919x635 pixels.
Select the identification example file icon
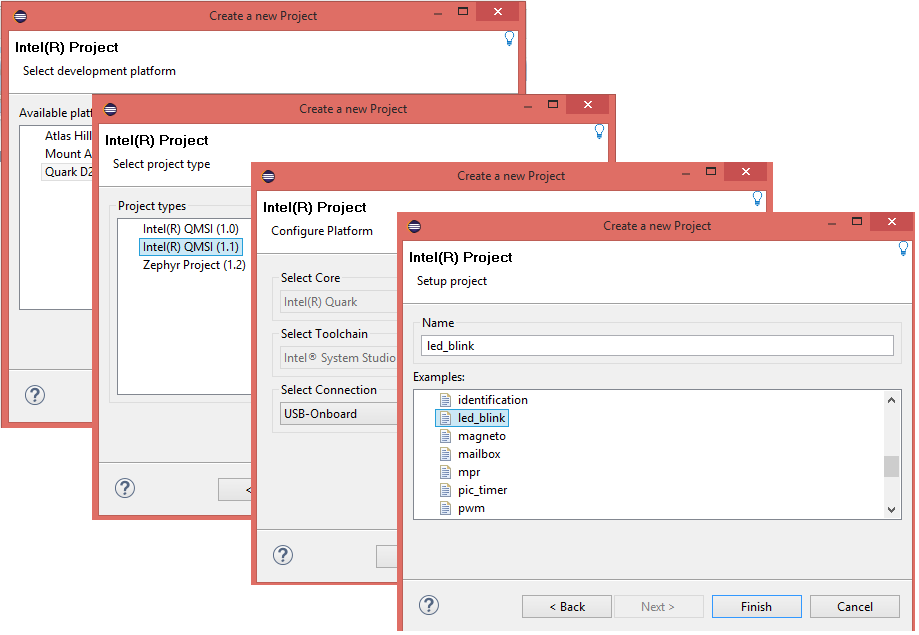(445, 400)
